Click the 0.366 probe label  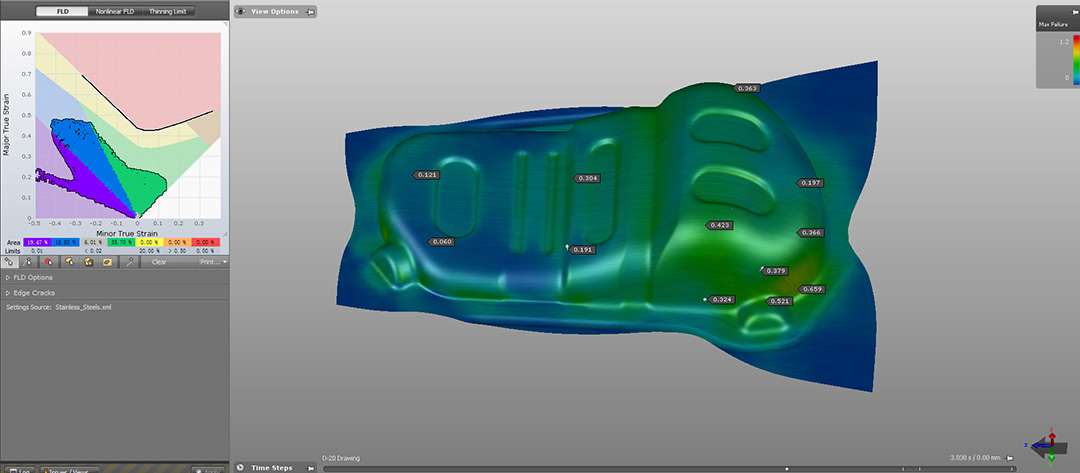(811, 233)
